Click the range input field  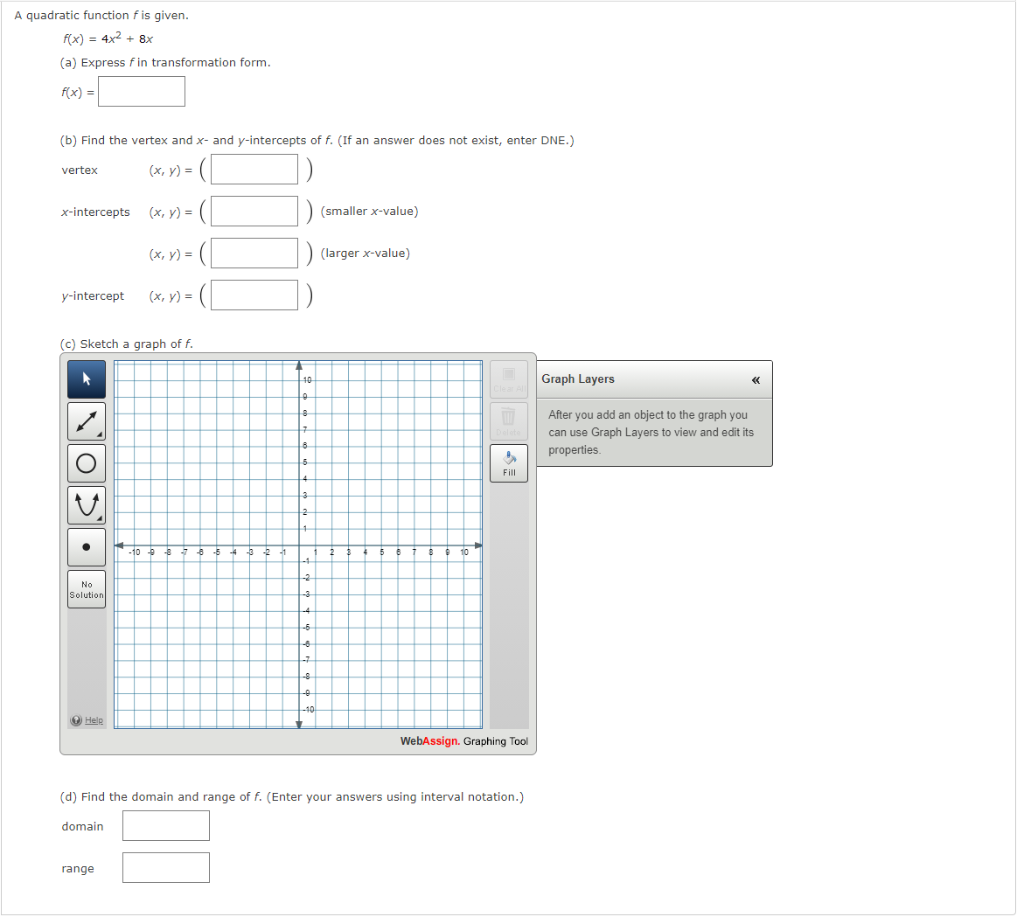165,867
